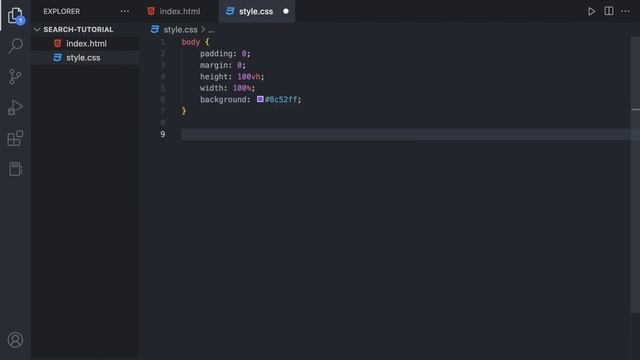Screen dimensions: 640x360
Task: Click the margin property on line 3
Action: [213, 65]
